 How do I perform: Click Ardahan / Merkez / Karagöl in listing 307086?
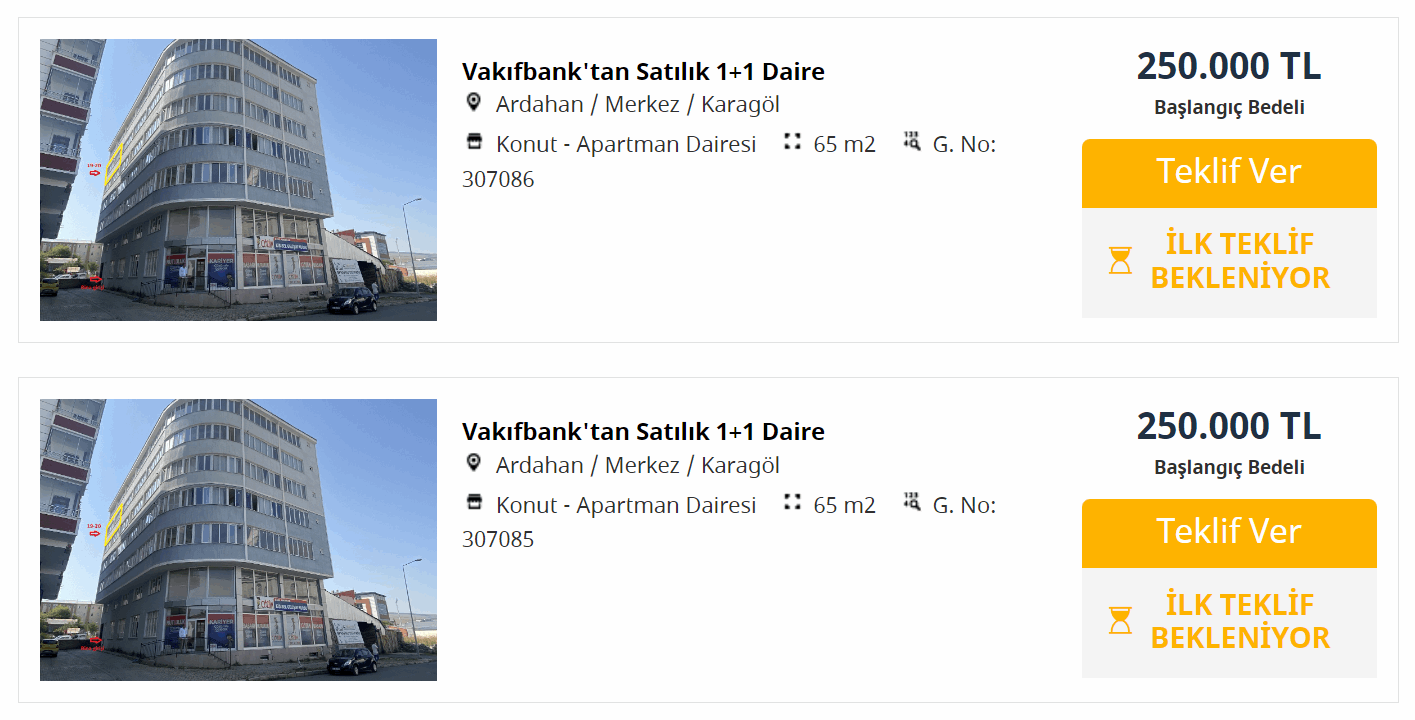coord(638,104)
